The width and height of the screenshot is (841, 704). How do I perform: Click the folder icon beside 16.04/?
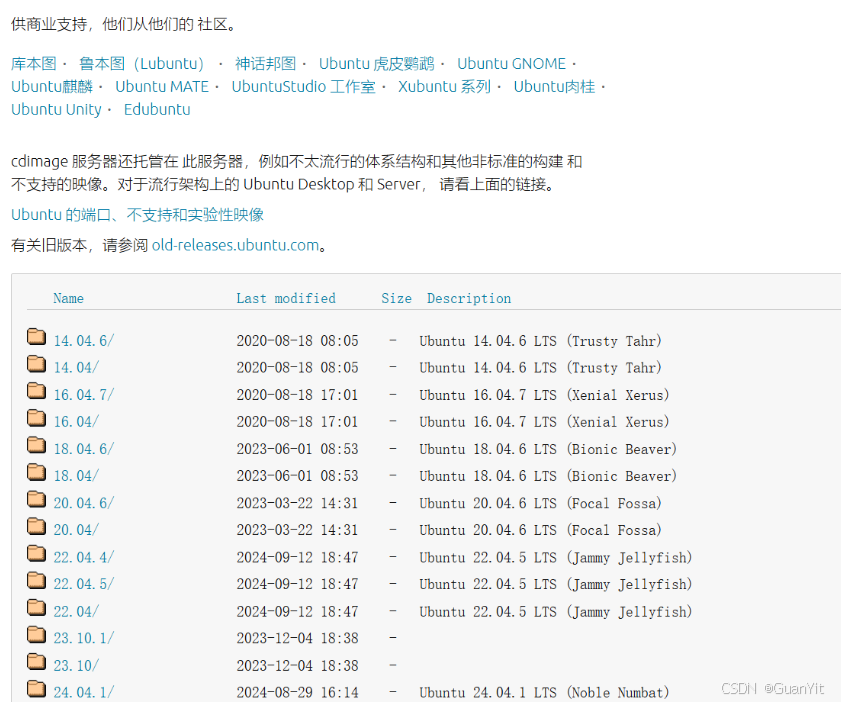pyautogui.click(x=36, y=418)
